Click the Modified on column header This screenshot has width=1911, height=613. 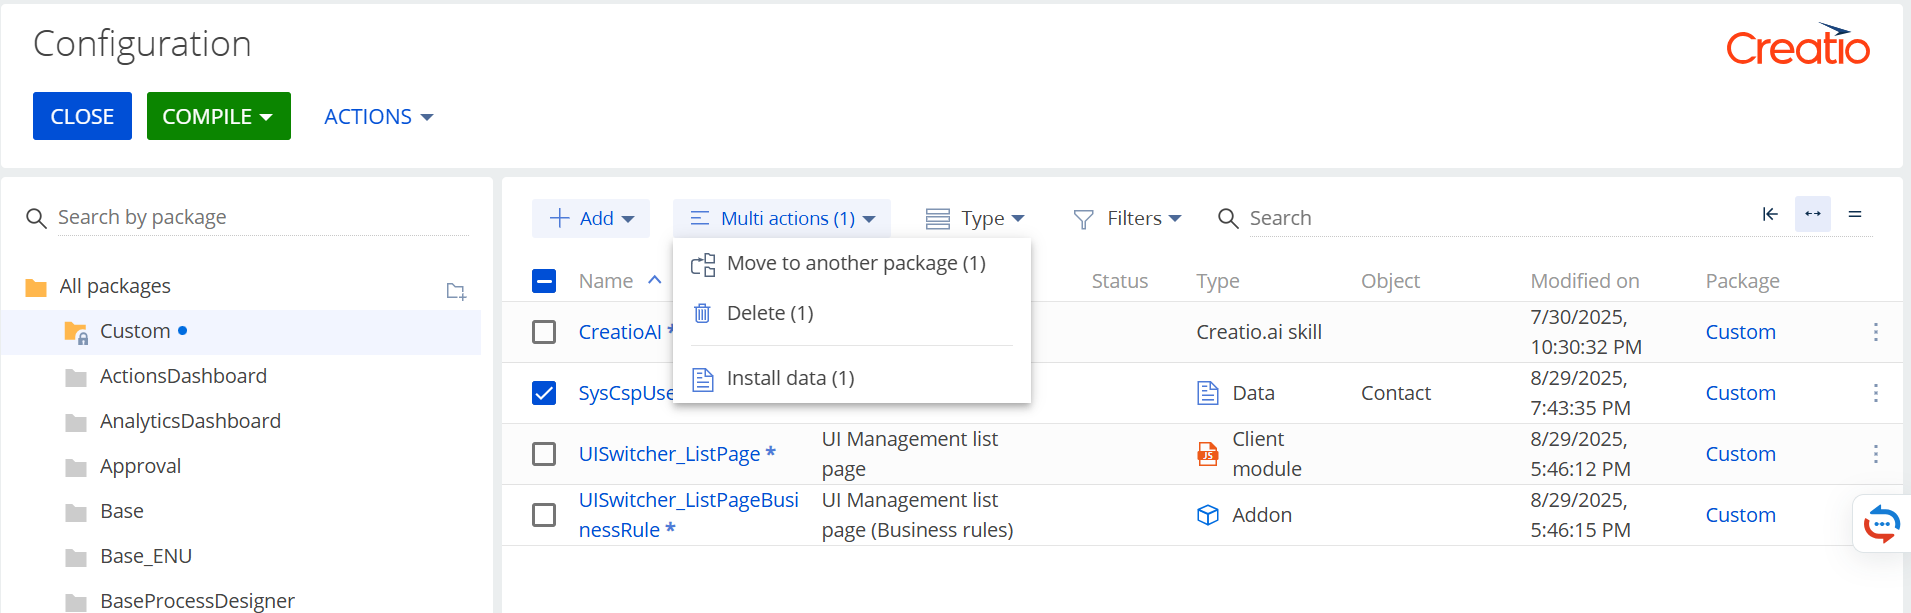[x=1585, y=281]
